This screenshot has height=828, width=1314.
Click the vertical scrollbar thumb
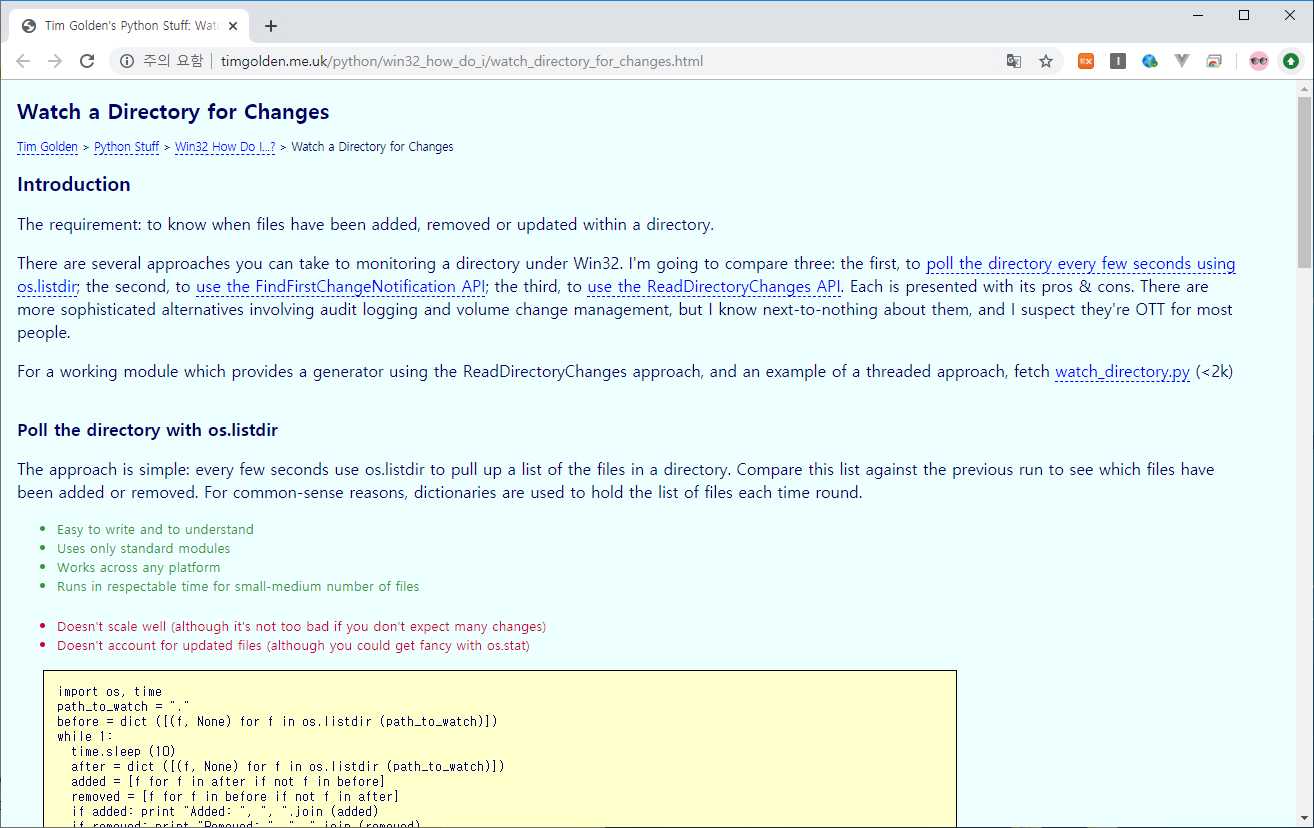pos(1304,182)
